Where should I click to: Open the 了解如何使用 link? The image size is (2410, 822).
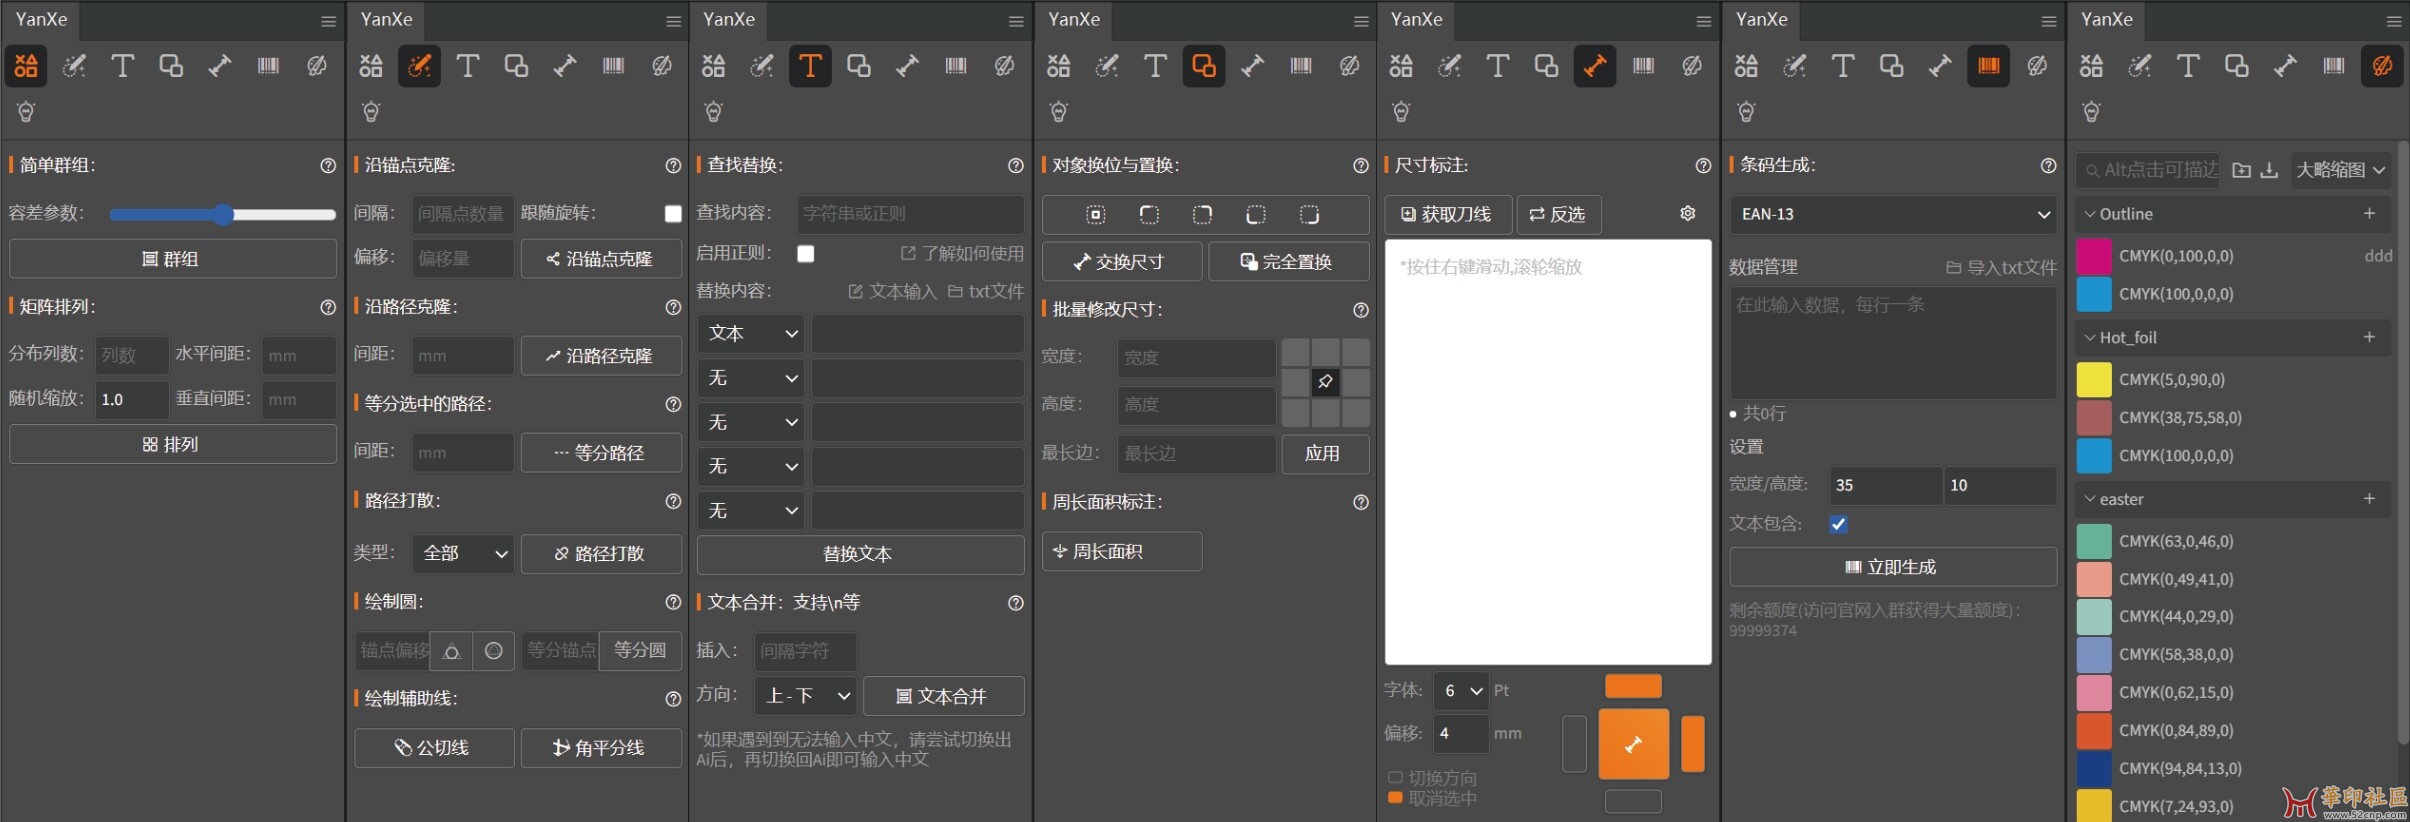click(962, 254)
